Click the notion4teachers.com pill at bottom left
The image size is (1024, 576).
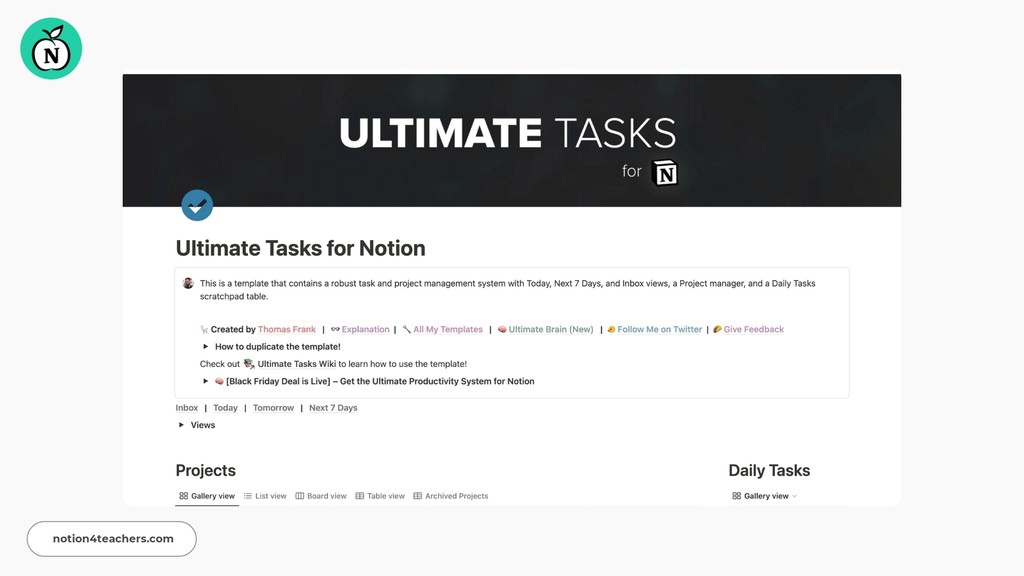(x=110, y=538)
